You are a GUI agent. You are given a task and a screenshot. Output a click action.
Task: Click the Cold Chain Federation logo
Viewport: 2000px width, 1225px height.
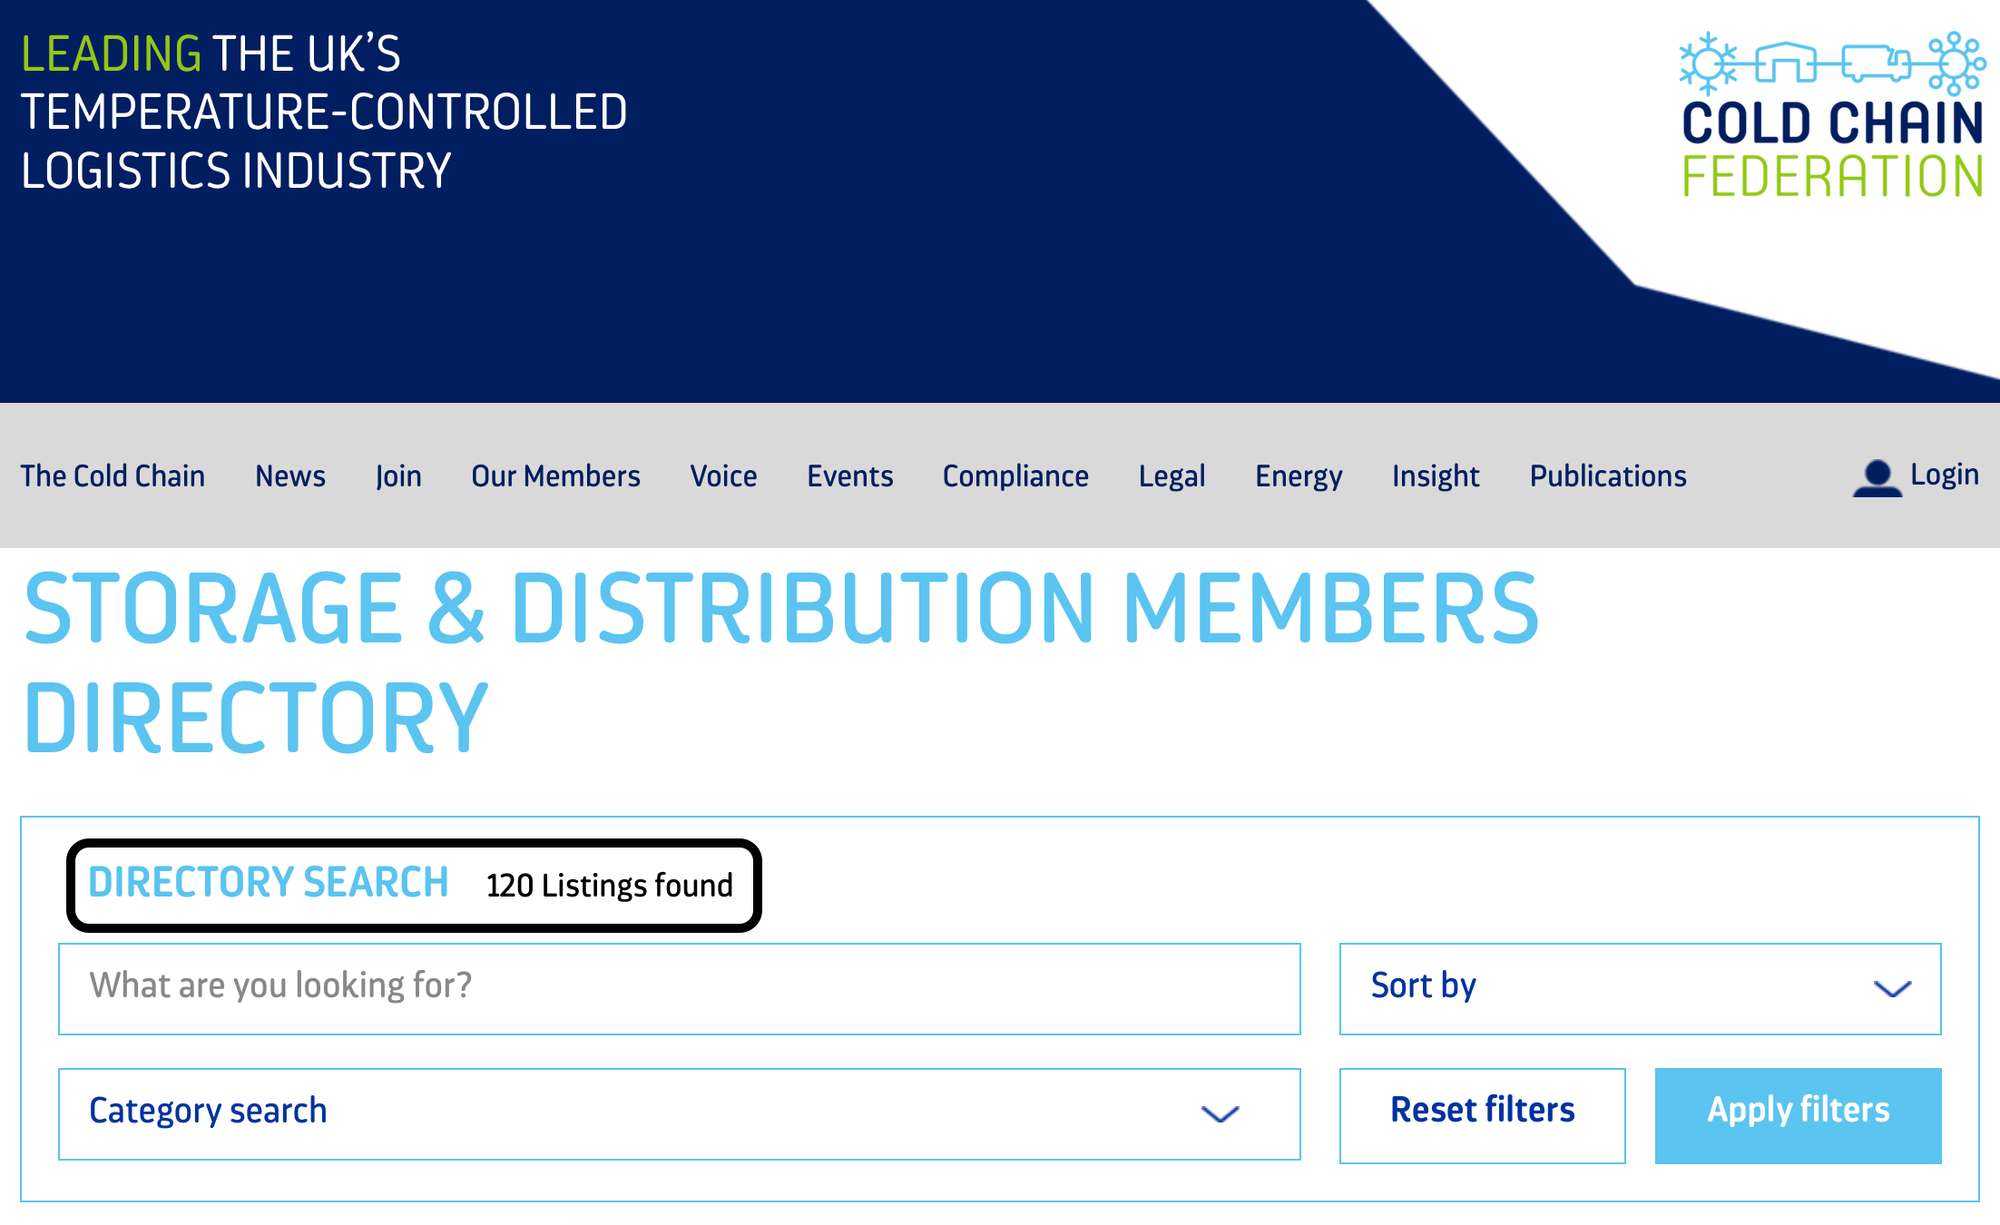click(x=1831, y=115)
